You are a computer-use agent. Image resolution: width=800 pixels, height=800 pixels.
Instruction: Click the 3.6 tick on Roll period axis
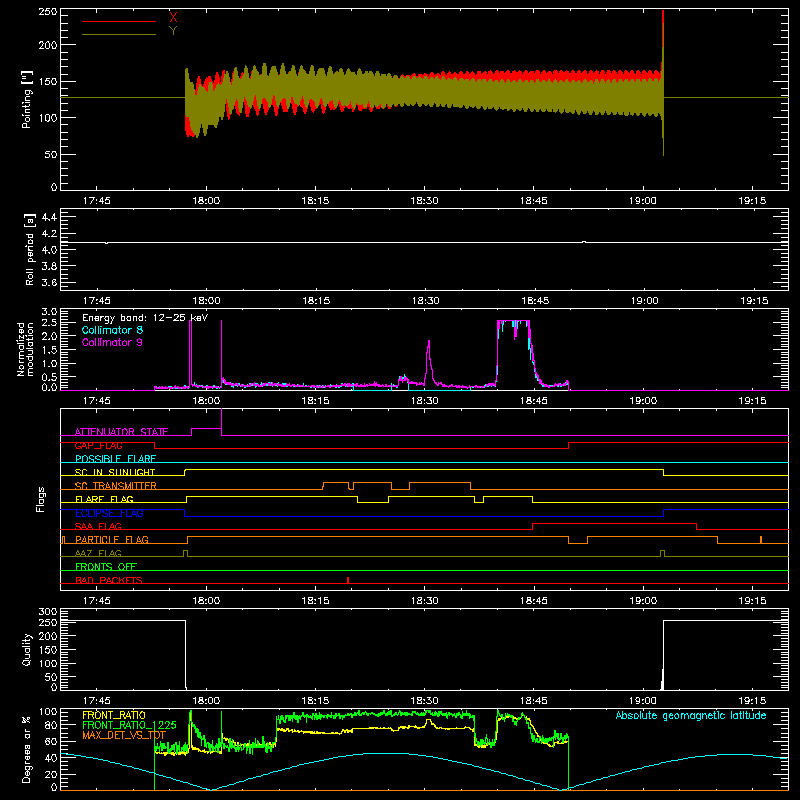[49, 283]
